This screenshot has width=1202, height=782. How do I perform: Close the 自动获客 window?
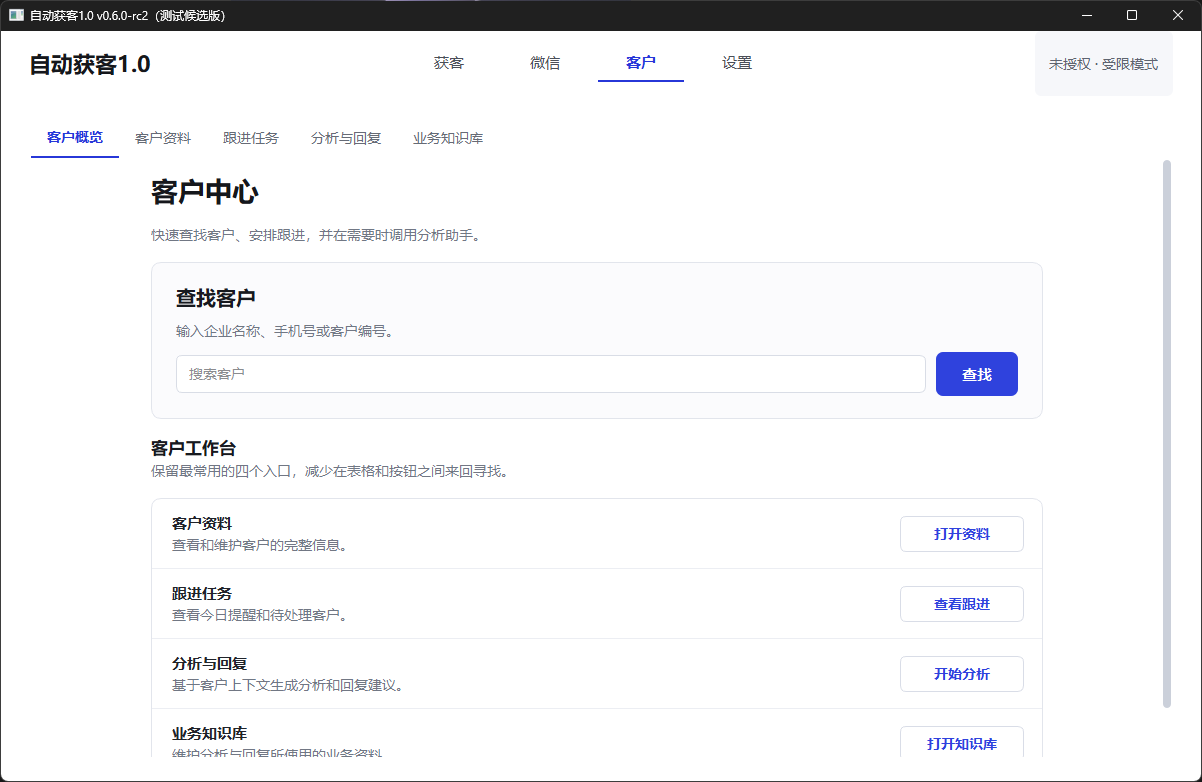click(1178, 15)
